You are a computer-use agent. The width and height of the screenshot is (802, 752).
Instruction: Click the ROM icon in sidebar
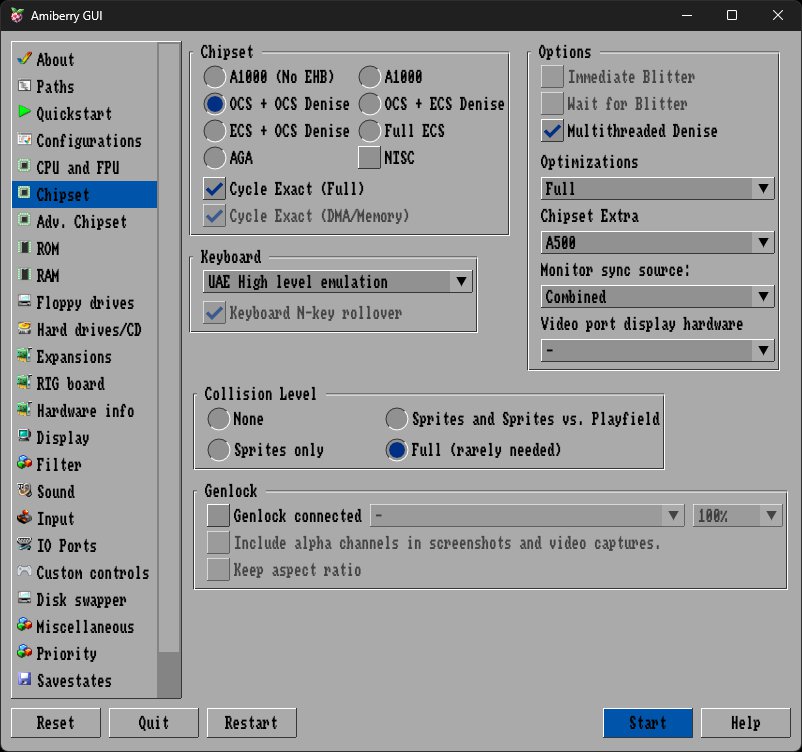coord(24,248)
